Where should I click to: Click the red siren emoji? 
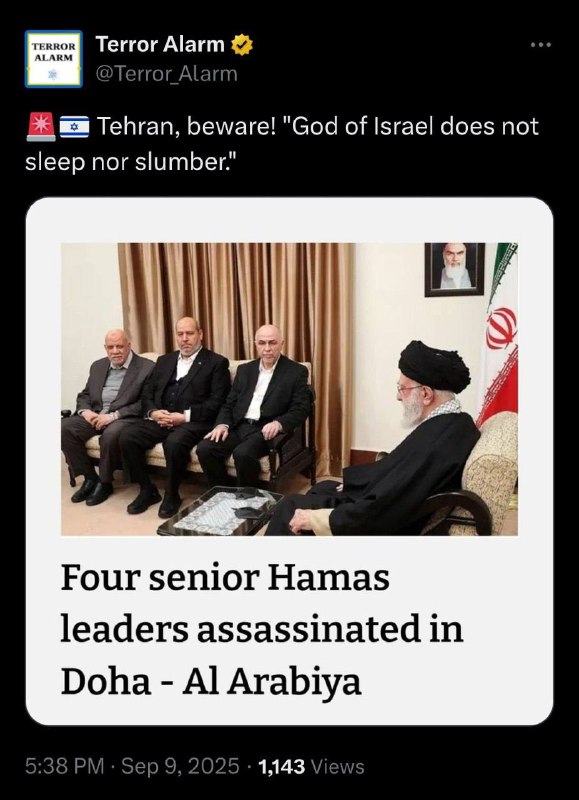(40, 128)
